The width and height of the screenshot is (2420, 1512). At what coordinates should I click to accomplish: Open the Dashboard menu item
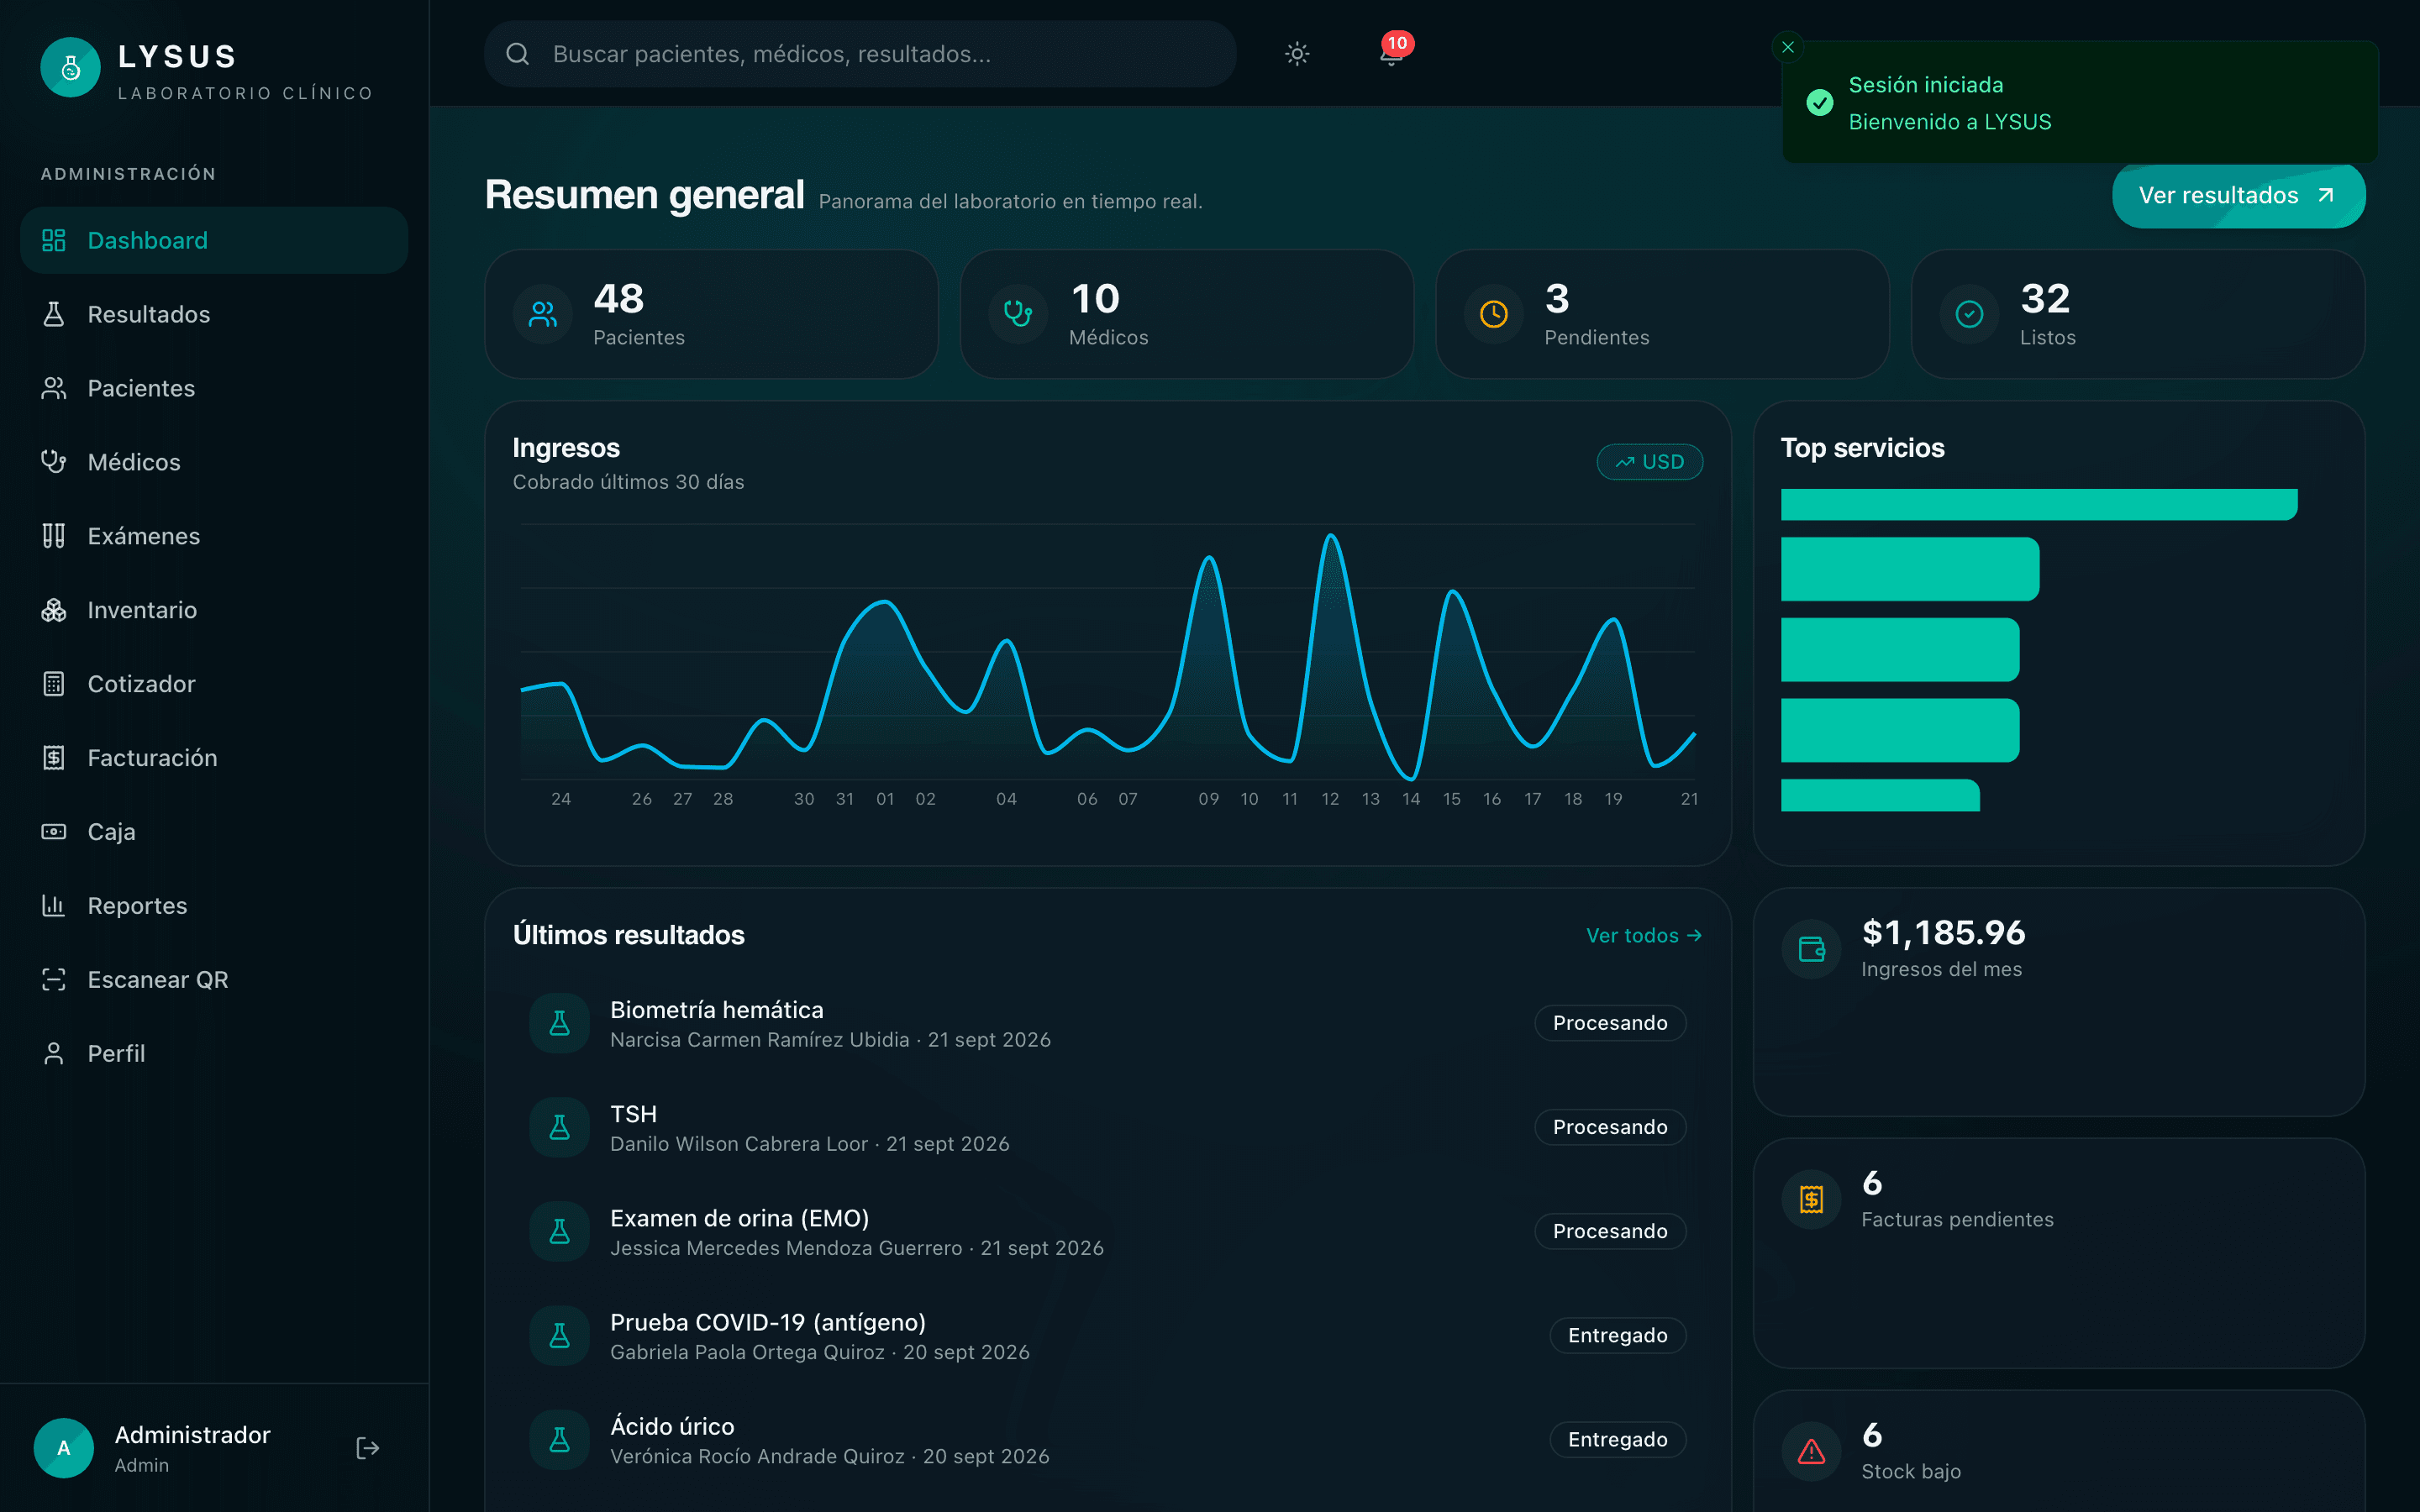click(x=214, y=240)
